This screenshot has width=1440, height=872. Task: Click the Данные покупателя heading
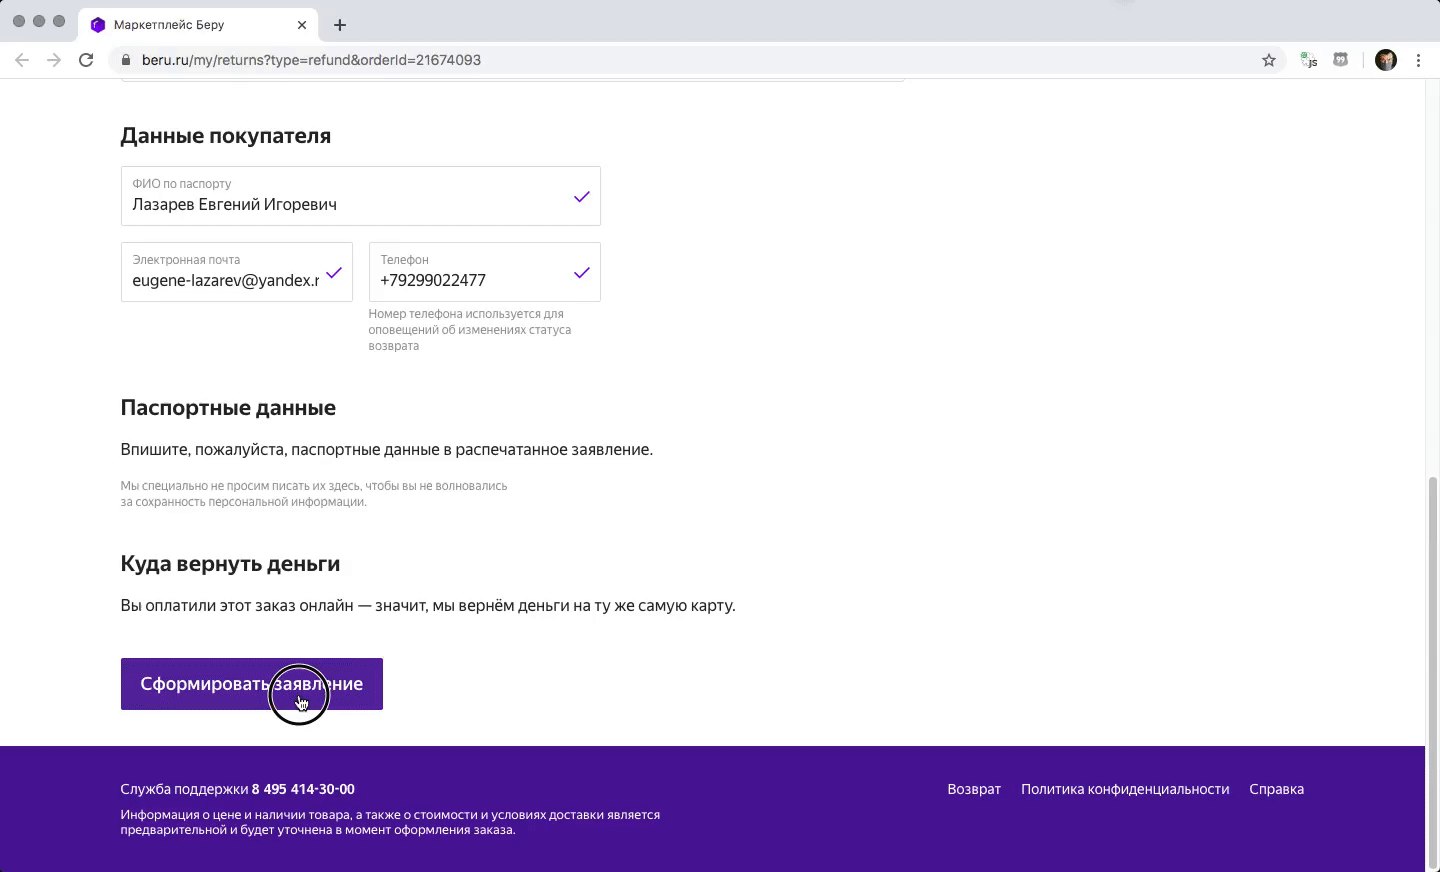(x=226, y=136)
